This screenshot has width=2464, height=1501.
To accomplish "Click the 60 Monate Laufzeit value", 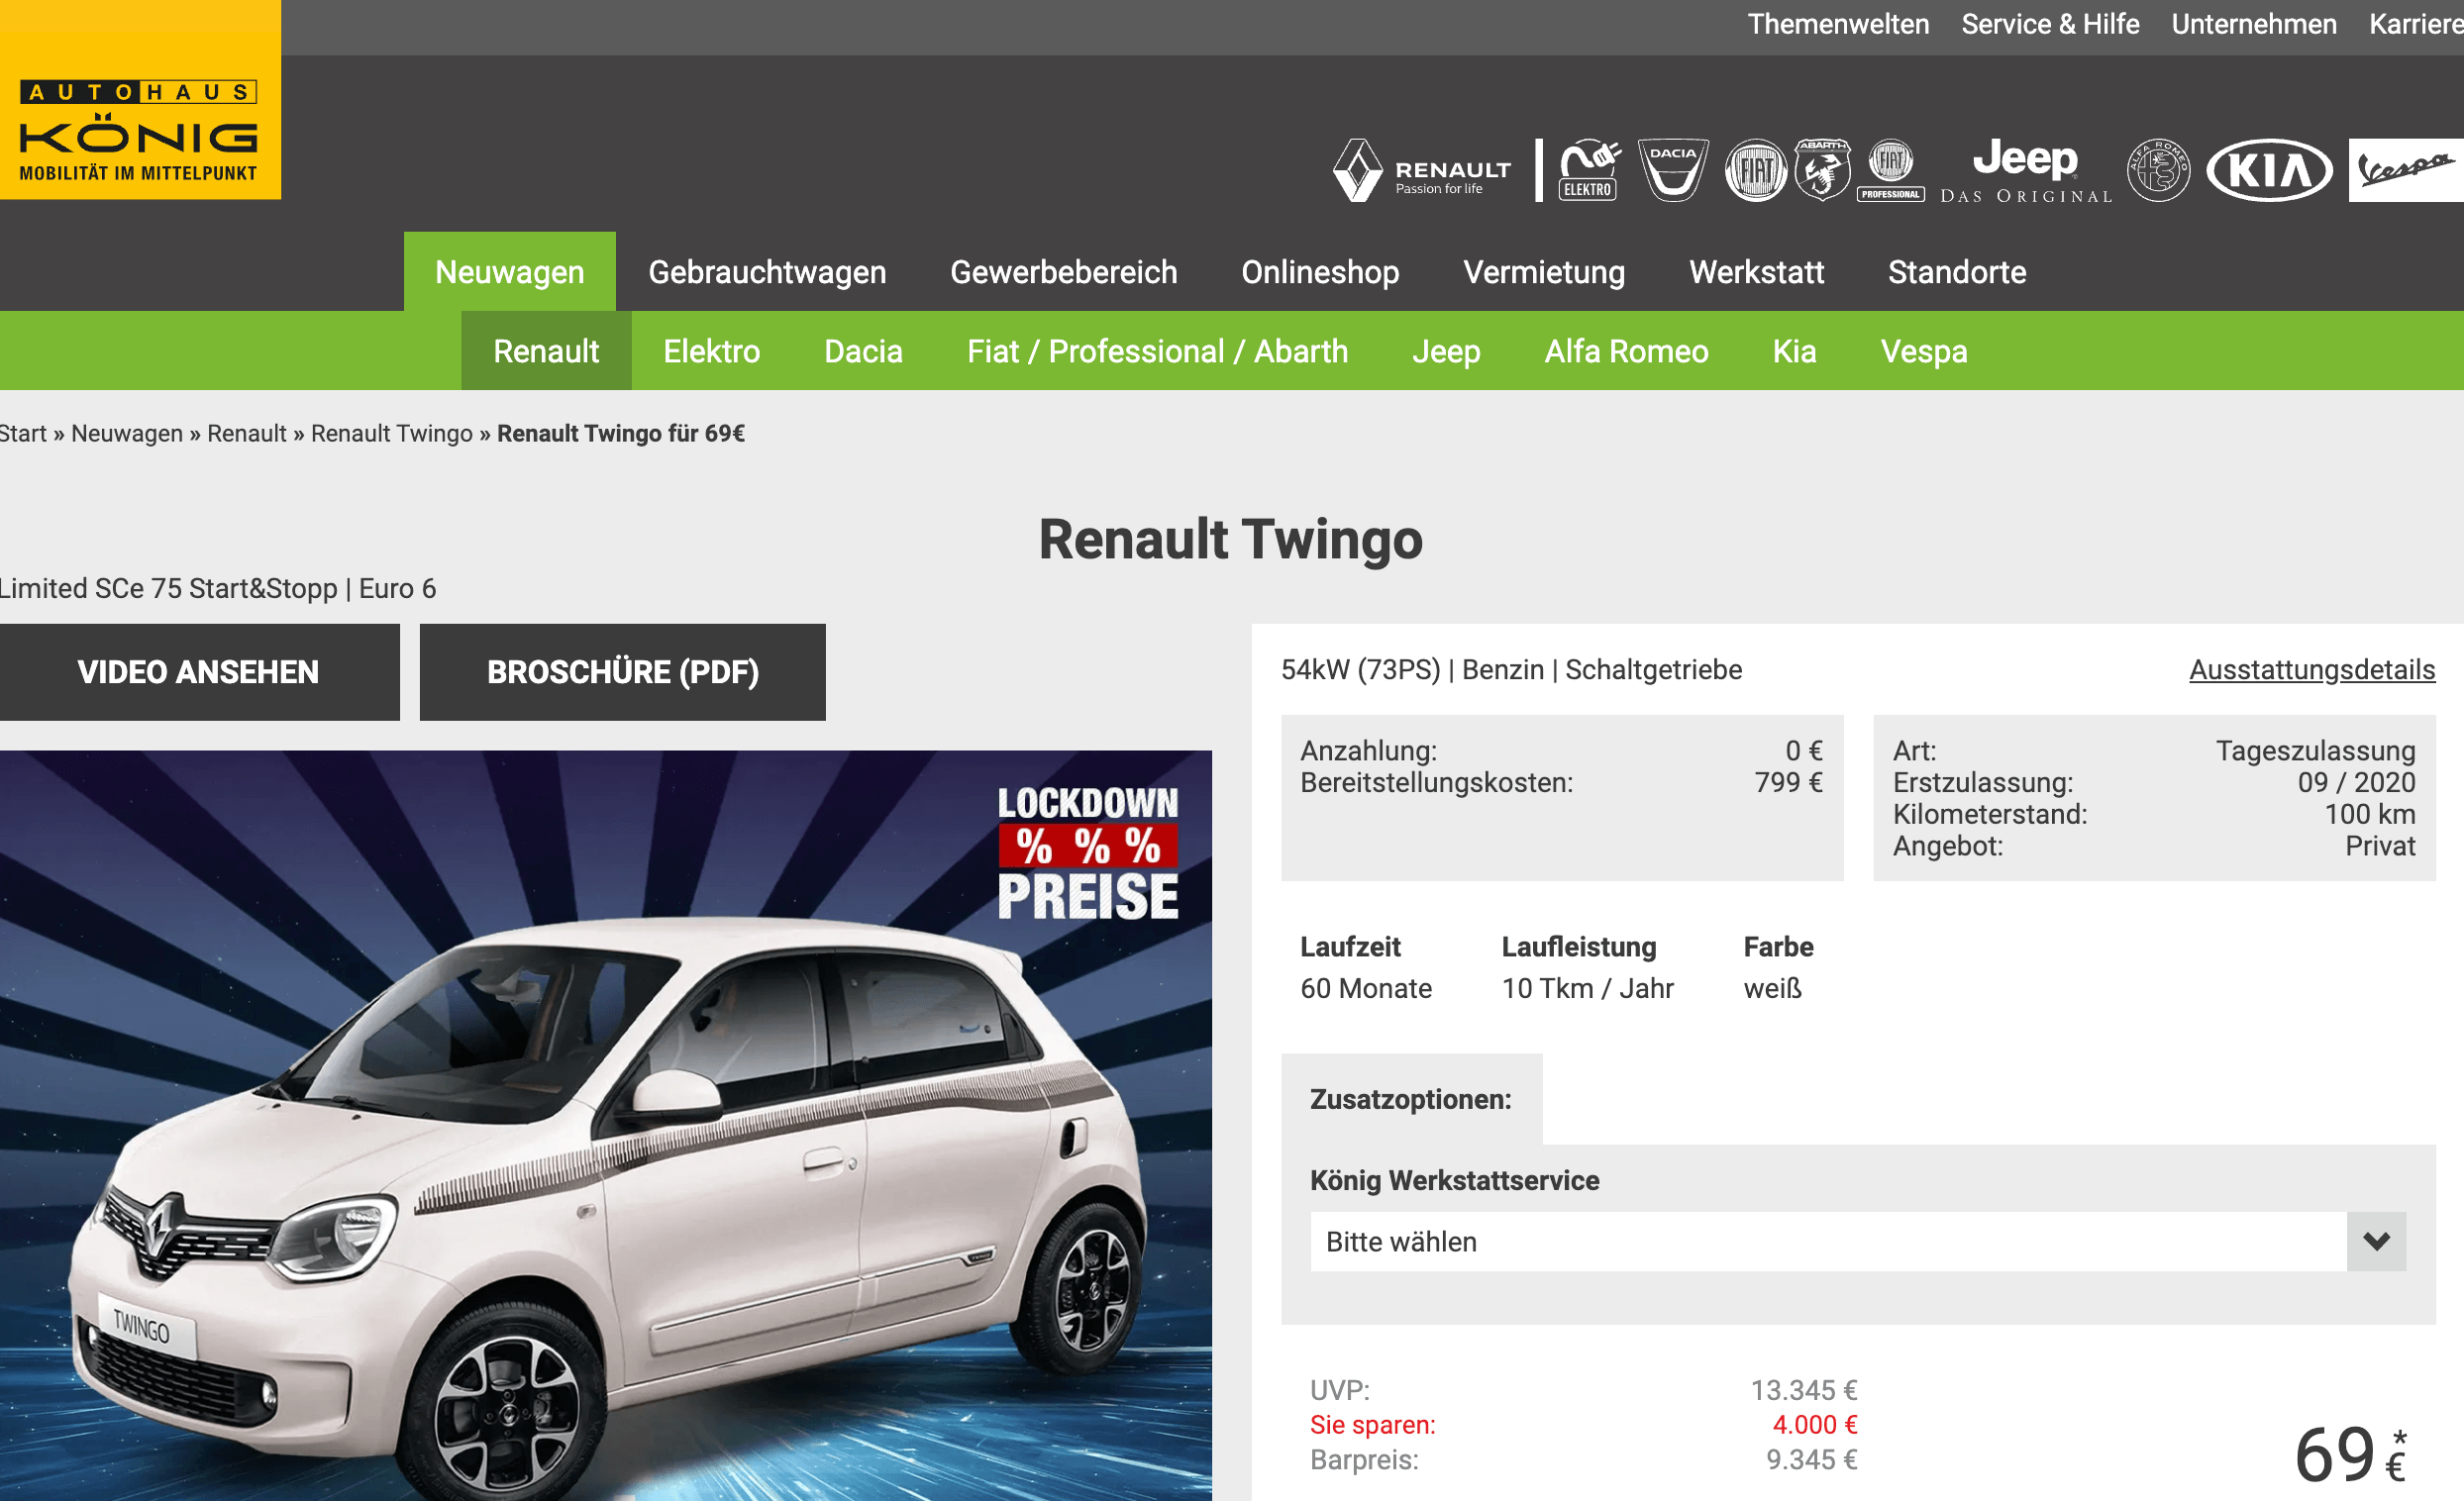I will tap(1366, 988).
